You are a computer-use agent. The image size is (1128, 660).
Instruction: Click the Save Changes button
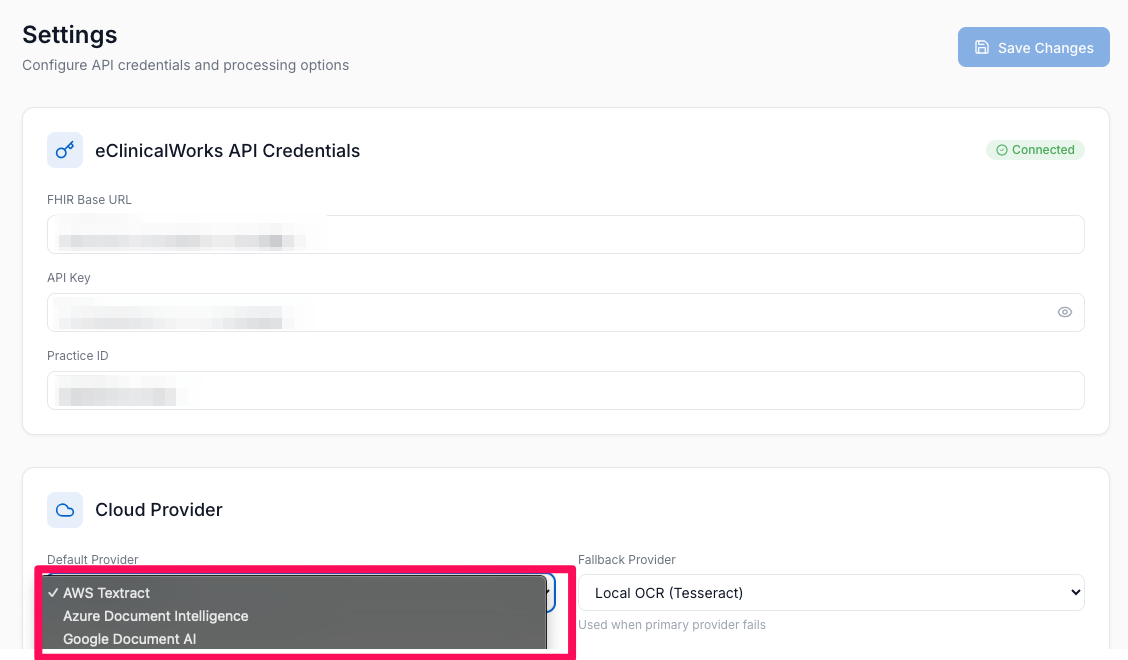(x=1033, y=48)
